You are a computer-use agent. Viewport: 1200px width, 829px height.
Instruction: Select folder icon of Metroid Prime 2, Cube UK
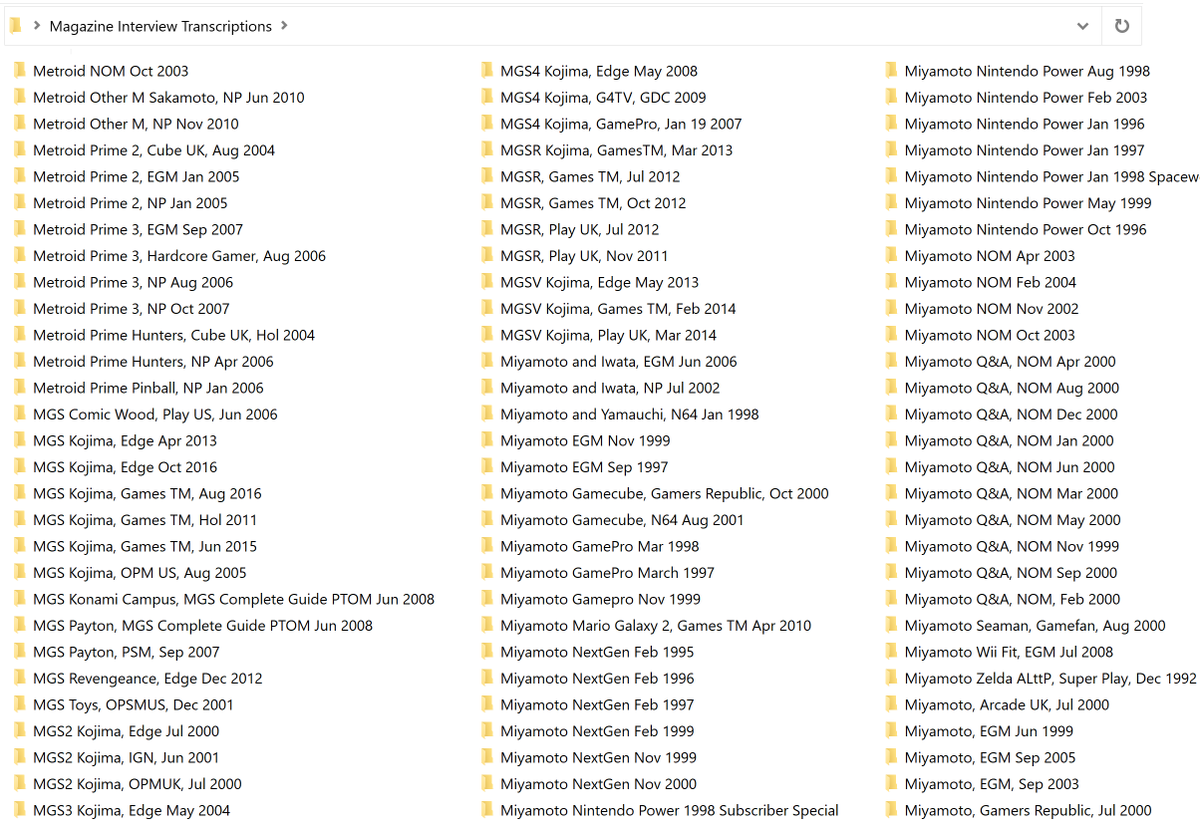point(20,150)
